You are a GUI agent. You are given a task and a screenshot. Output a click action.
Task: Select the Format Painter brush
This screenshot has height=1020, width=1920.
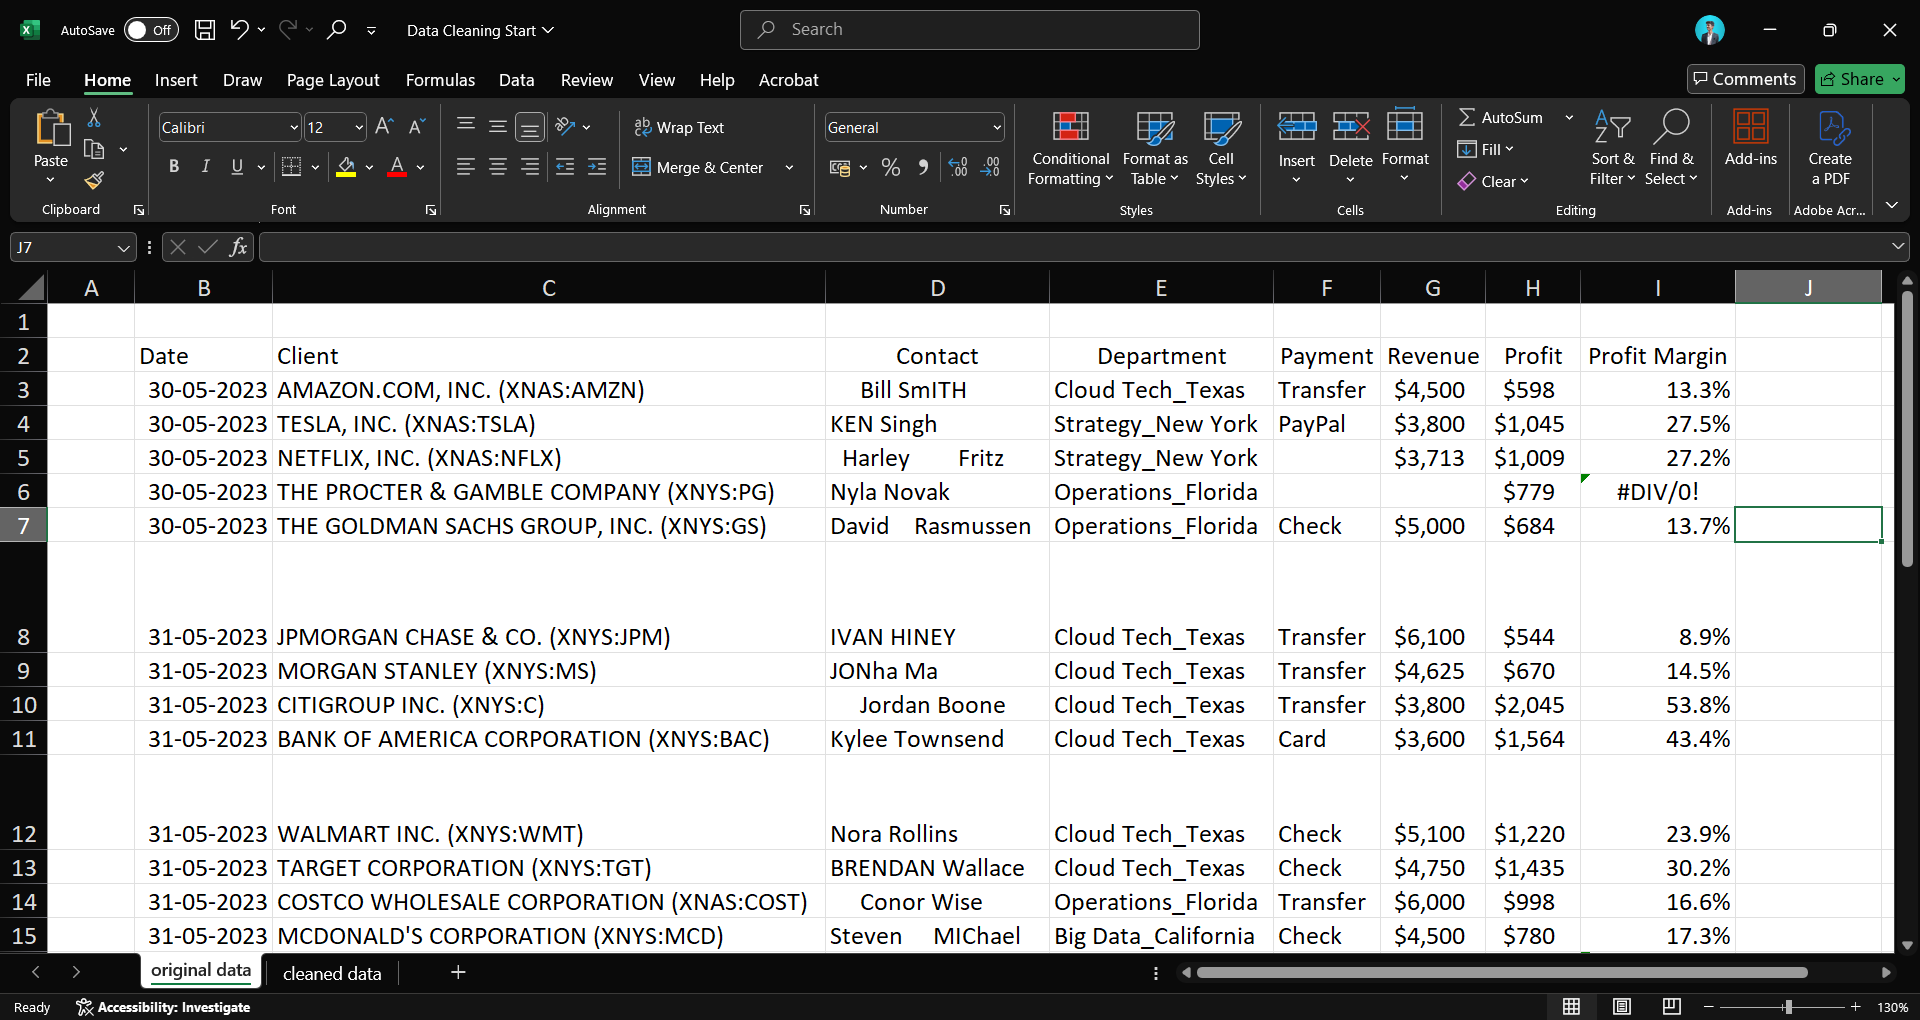click(x=94, y=180)
